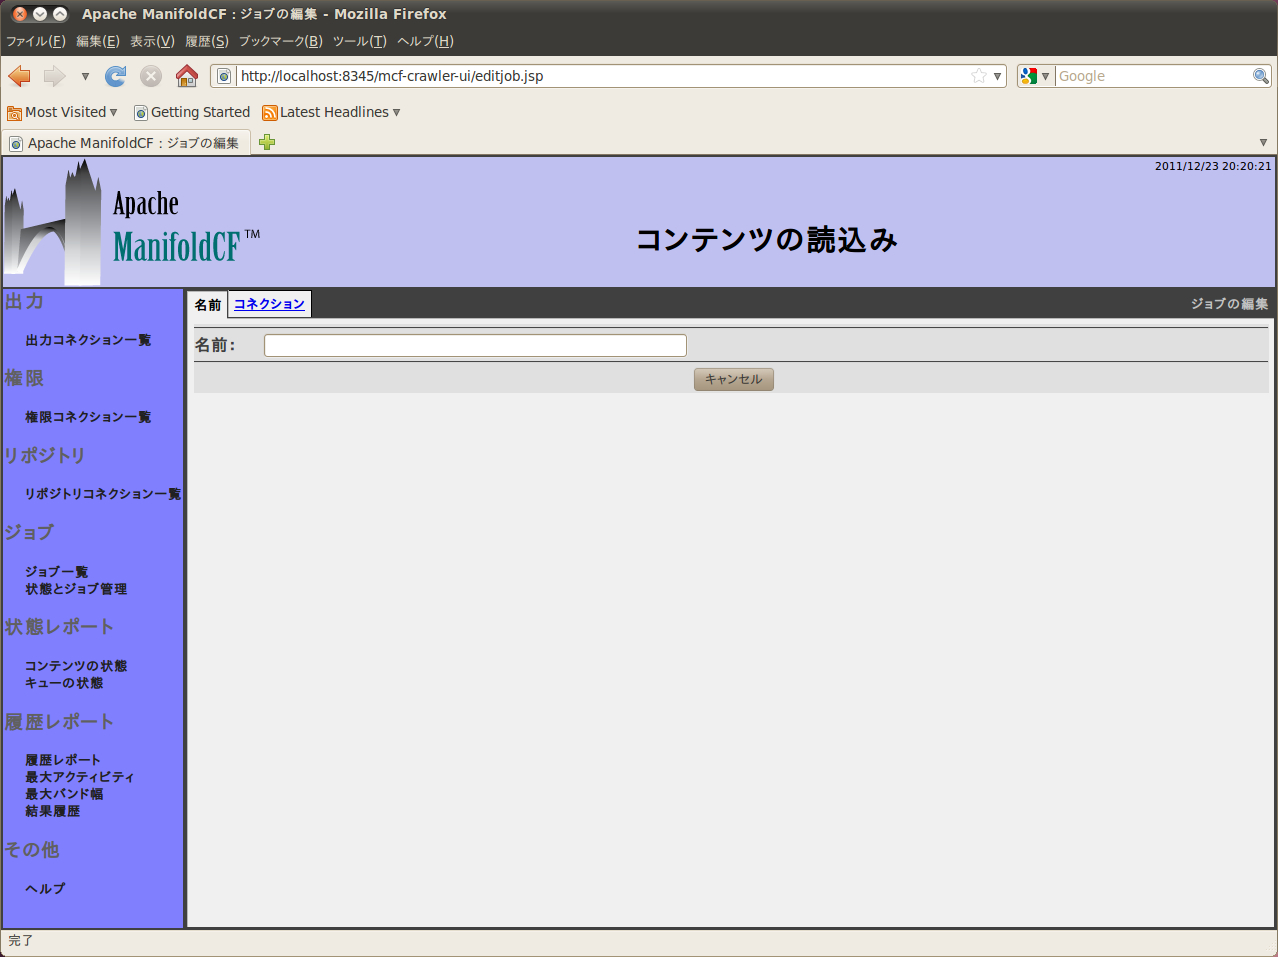Click the search magnifier icon

[x=1261, y=76]
